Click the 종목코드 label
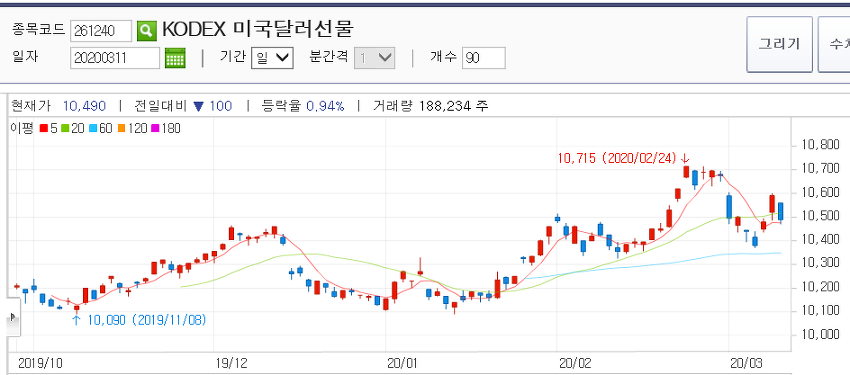 [38, 29]
